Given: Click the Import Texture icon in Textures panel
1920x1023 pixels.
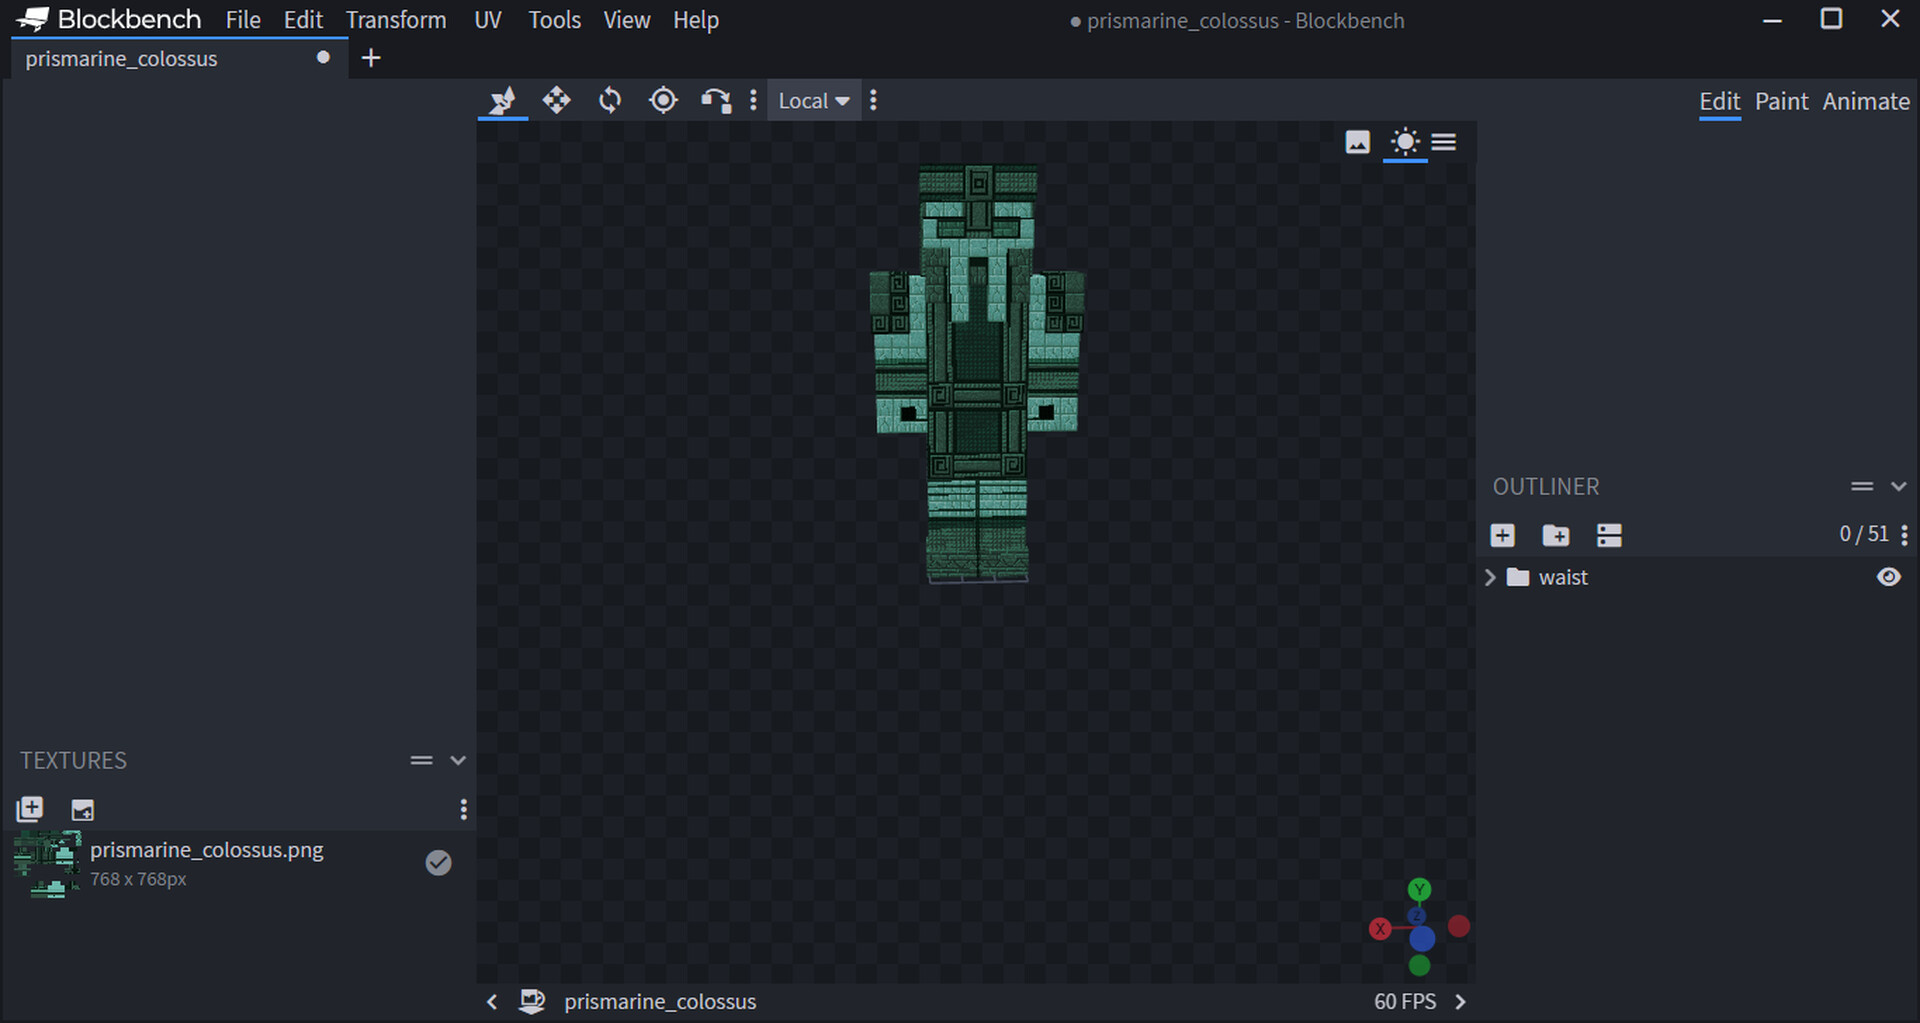Looking at the screenshot, I should pos(30,809).
